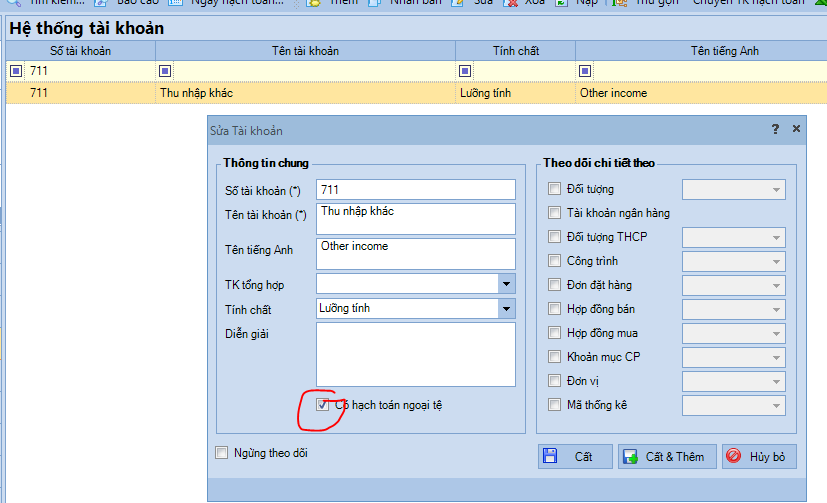Tick the Đối tượng checkbox

[x=554, y=189]
